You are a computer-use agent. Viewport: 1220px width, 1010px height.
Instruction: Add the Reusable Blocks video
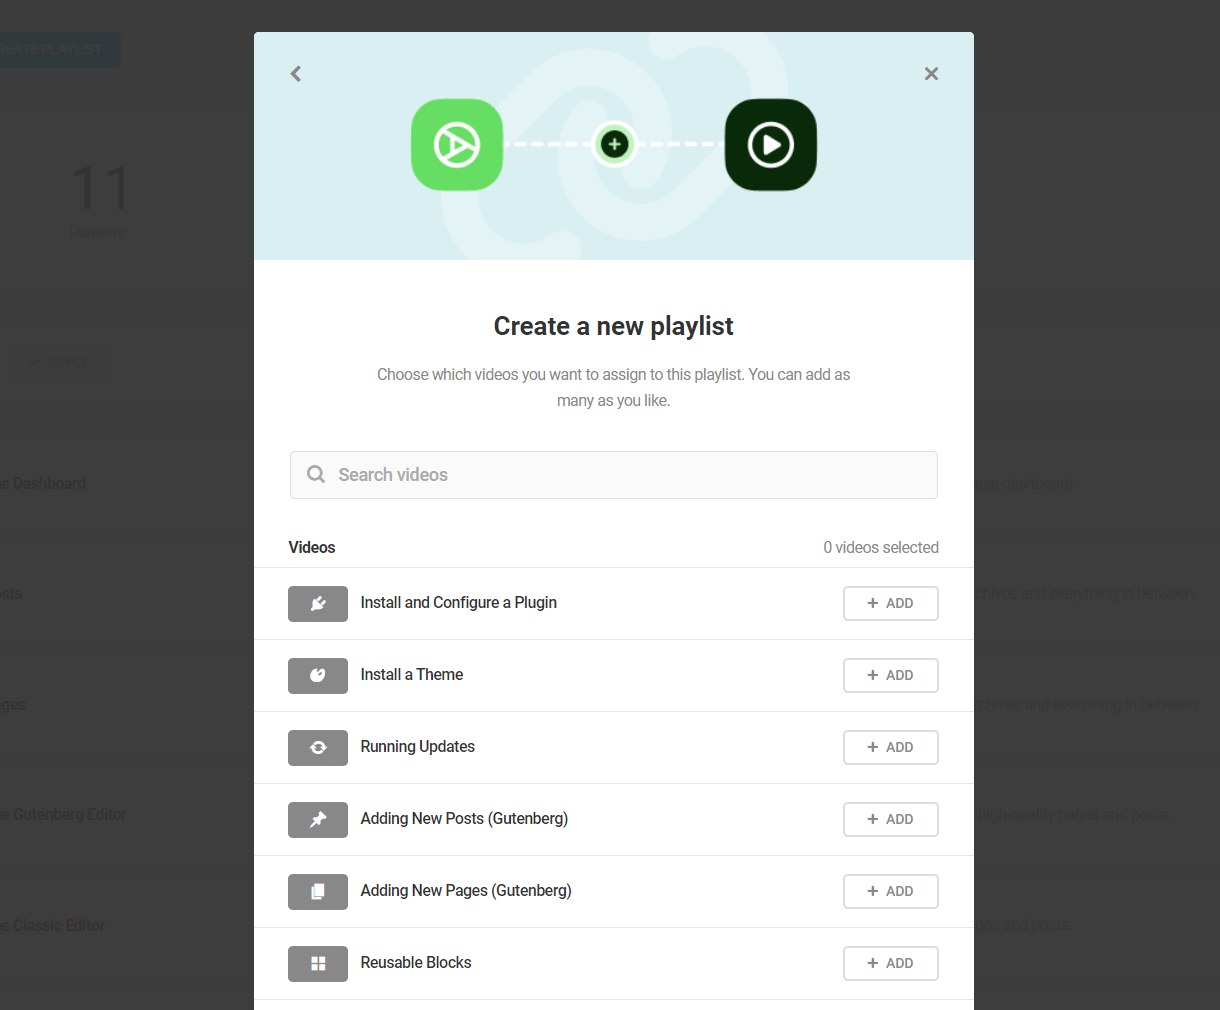click(891, 963)
